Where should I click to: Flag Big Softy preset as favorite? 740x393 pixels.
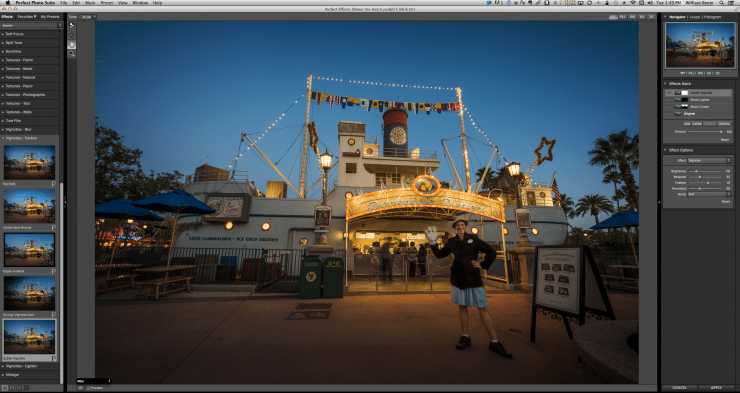[x=53, y=184]
